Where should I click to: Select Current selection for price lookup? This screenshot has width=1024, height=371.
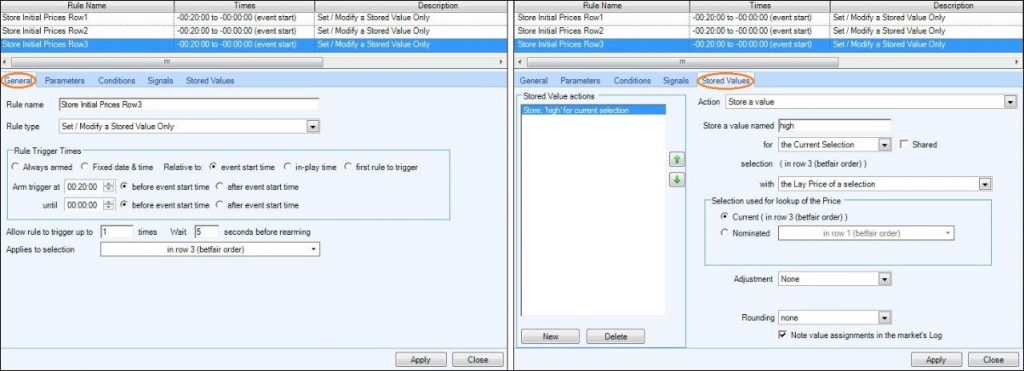723,216
